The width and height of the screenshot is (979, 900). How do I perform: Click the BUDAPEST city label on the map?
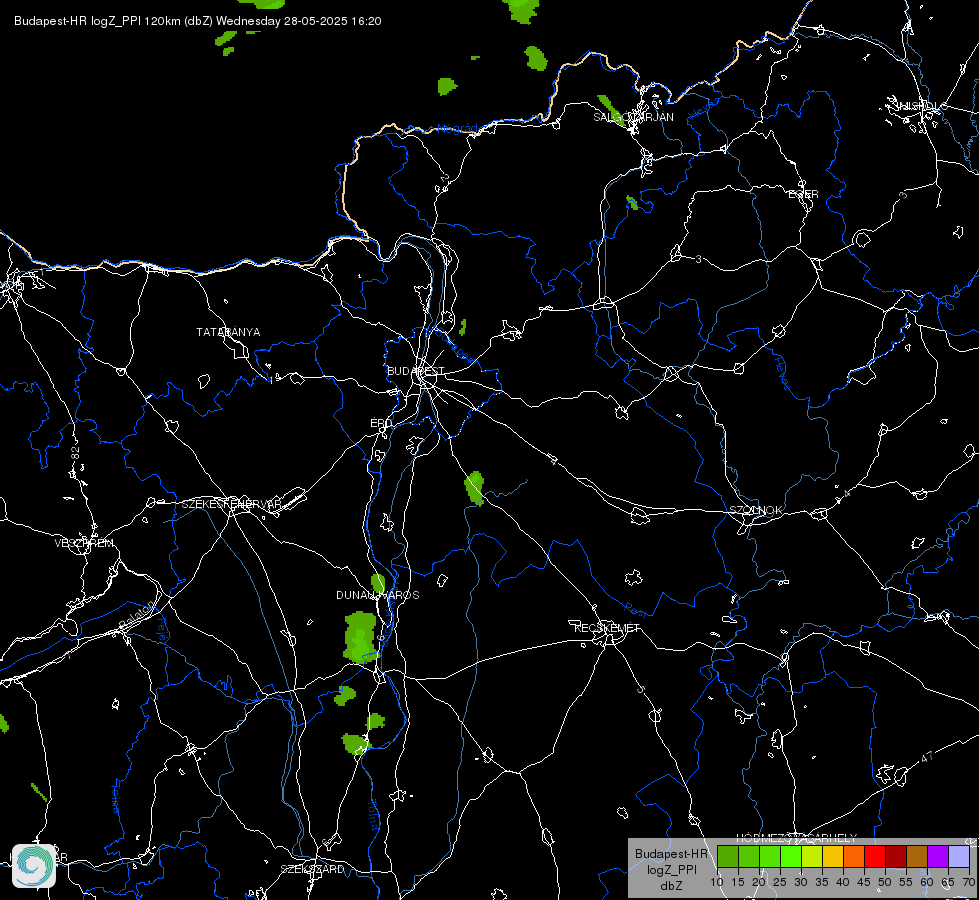(x=416, y=371)
